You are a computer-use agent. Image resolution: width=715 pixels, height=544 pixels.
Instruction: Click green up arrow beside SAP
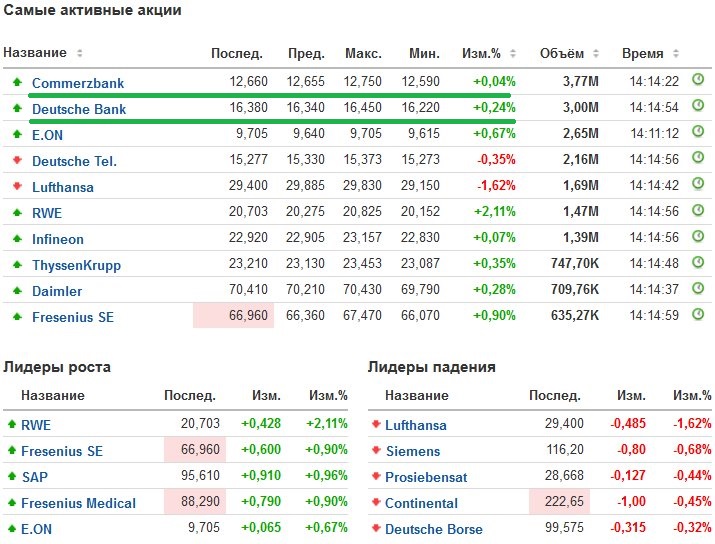[x=12, y=476]
